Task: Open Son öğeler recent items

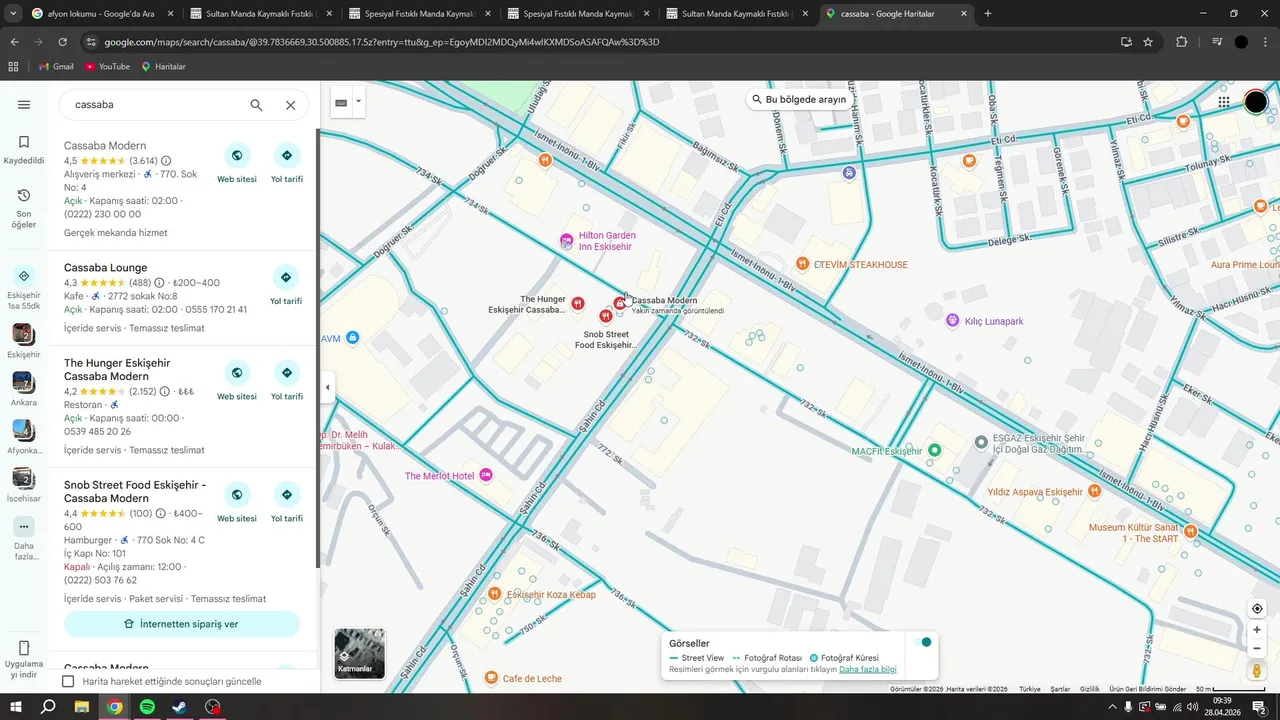Action: click(x=24, y=208)
